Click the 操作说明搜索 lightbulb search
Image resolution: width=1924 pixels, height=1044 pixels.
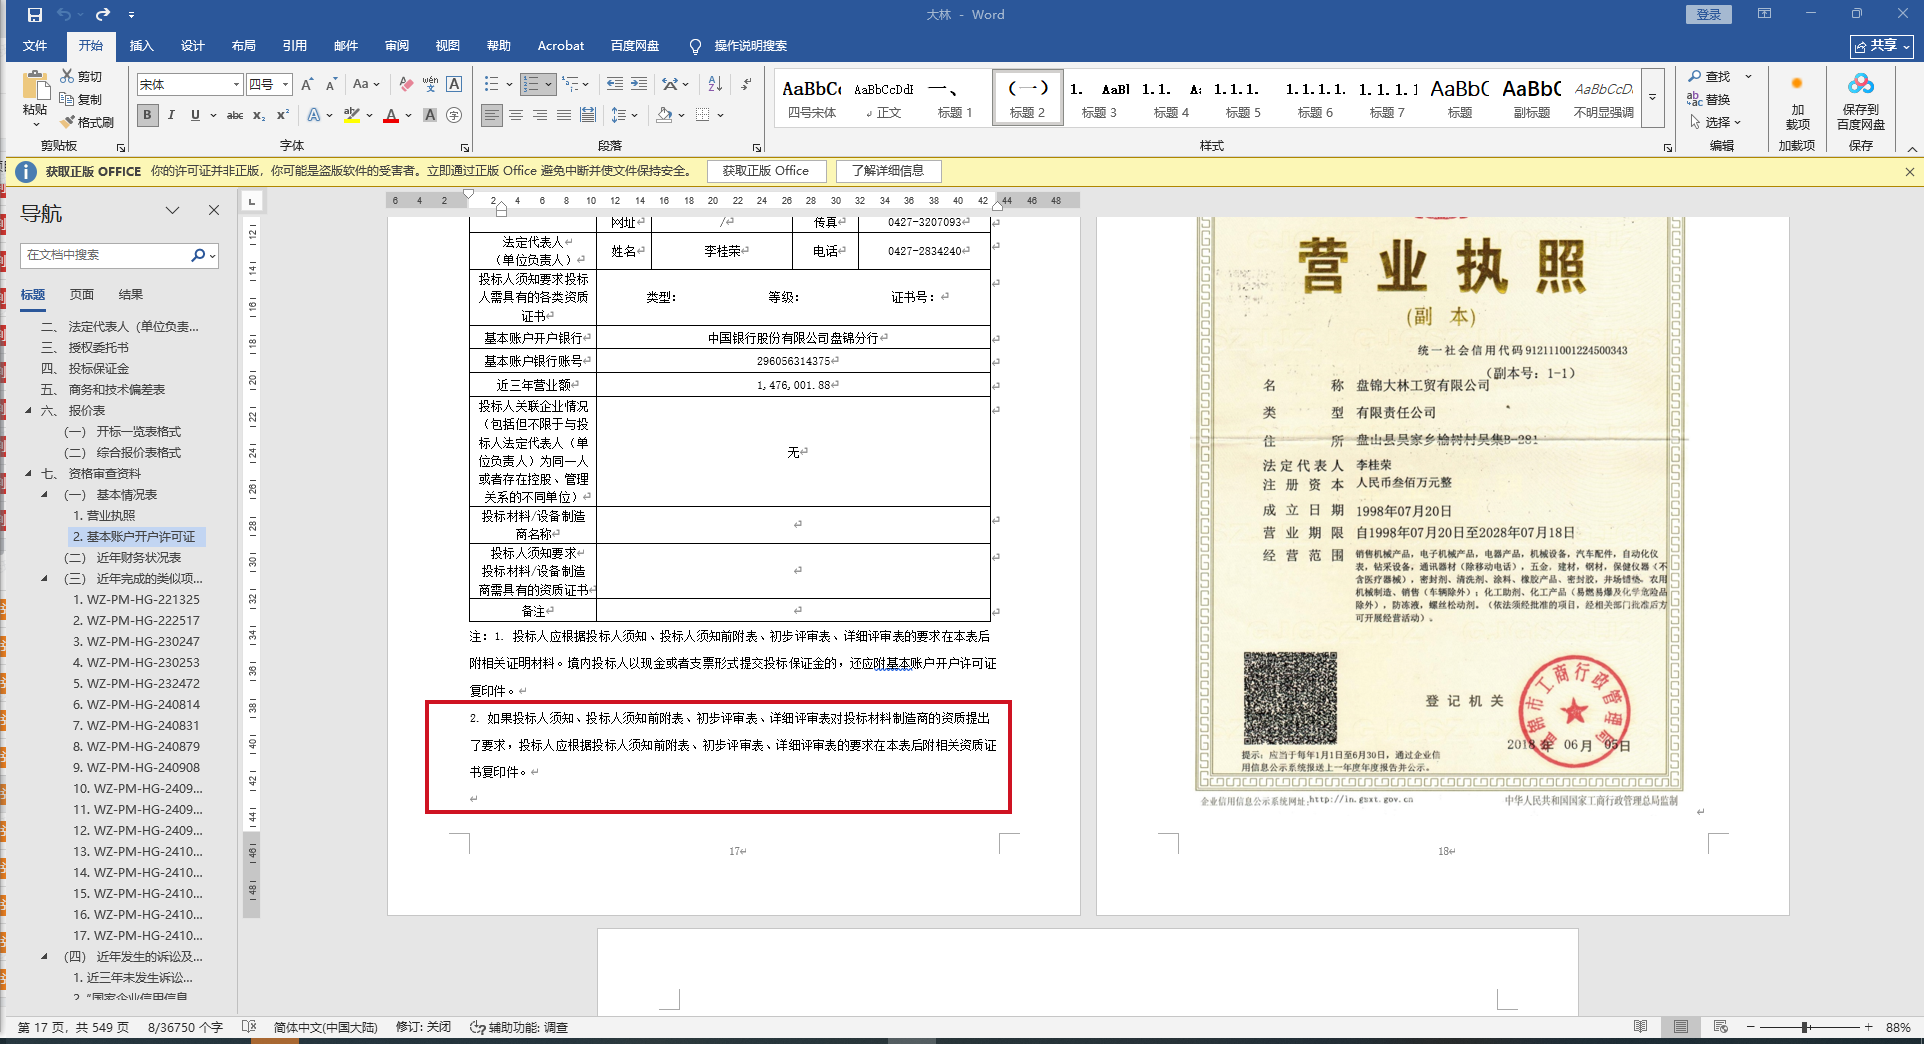[x=739, y=46]
